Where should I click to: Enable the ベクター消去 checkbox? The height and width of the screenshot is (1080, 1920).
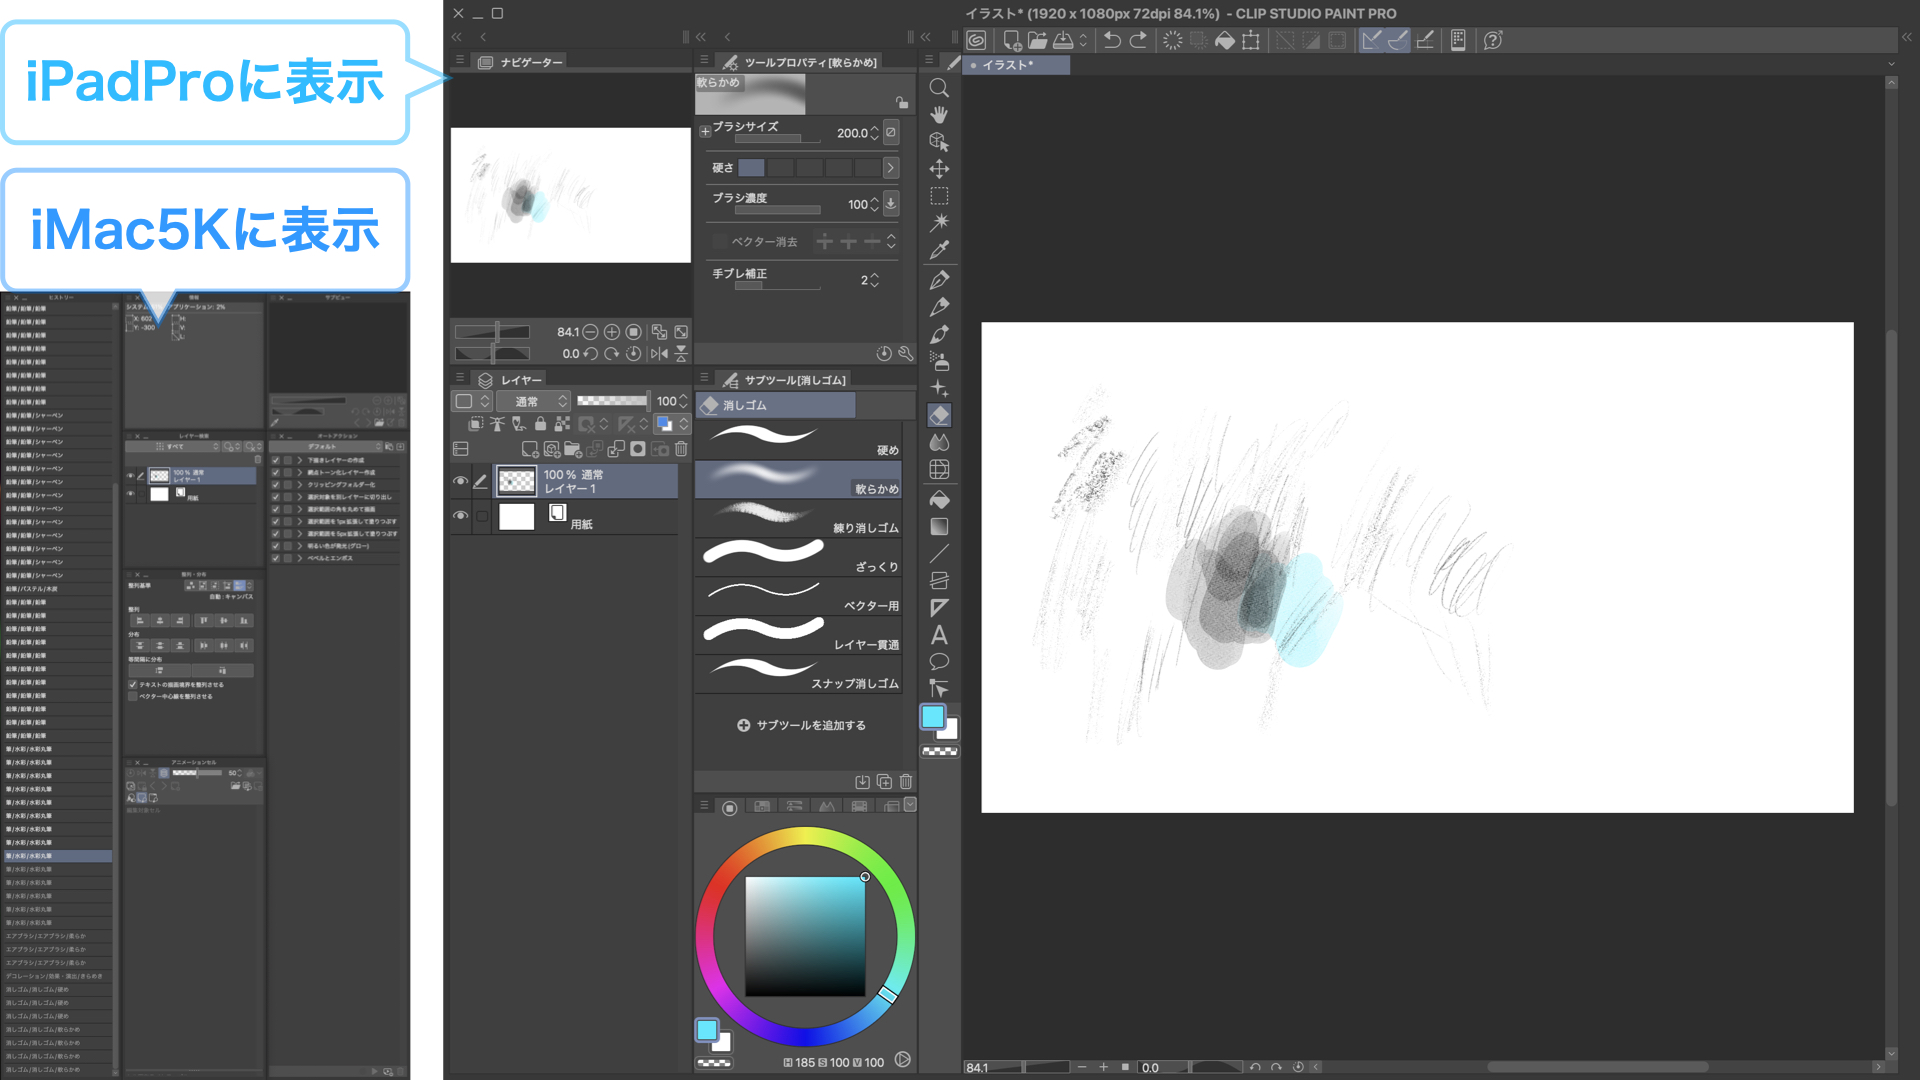point(719,241)
